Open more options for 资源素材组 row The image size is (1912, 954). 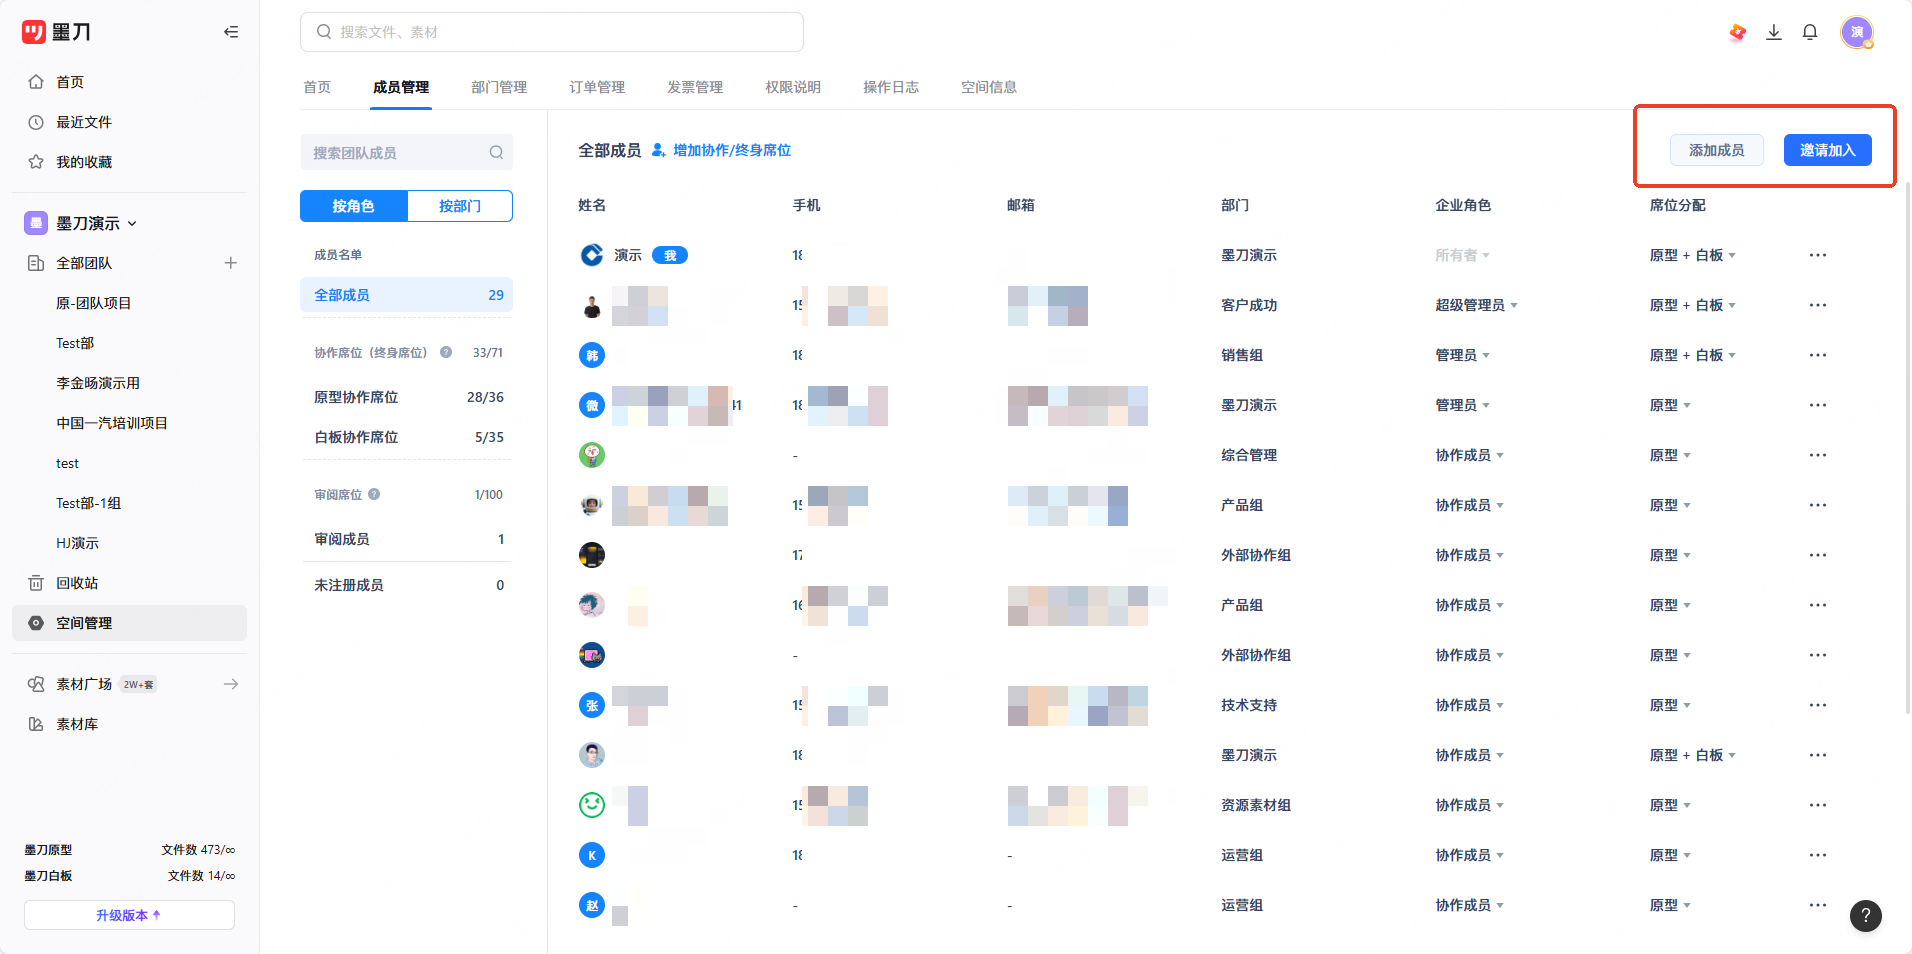[x=1818, y=805]
